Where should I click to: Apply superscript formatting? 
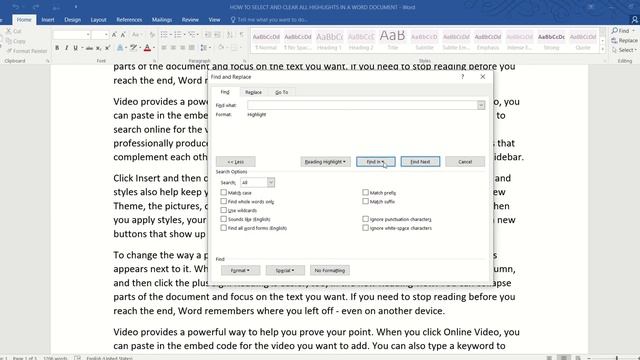[107, 48]
